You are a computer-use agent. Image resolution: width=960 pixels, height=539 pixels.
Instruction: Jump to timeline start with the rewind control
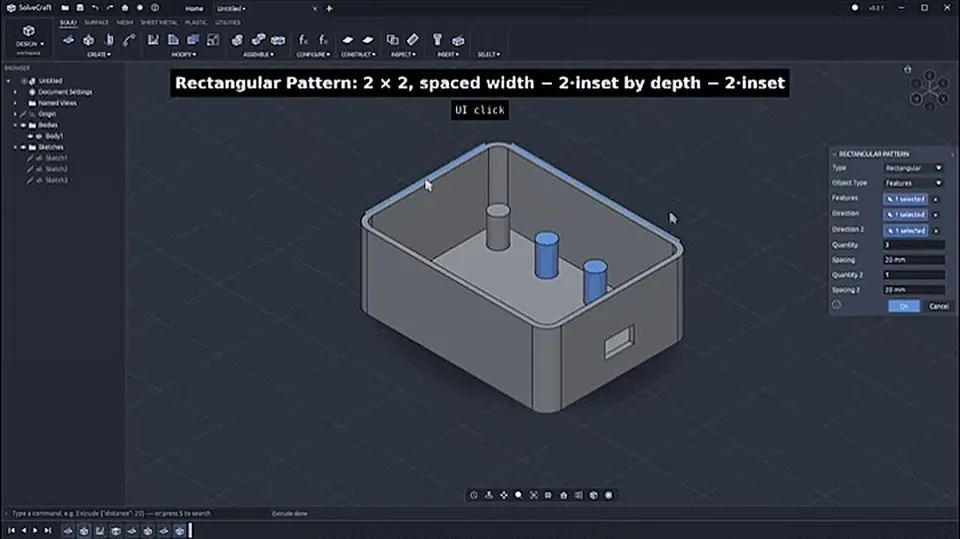click(x=12, y=530)
